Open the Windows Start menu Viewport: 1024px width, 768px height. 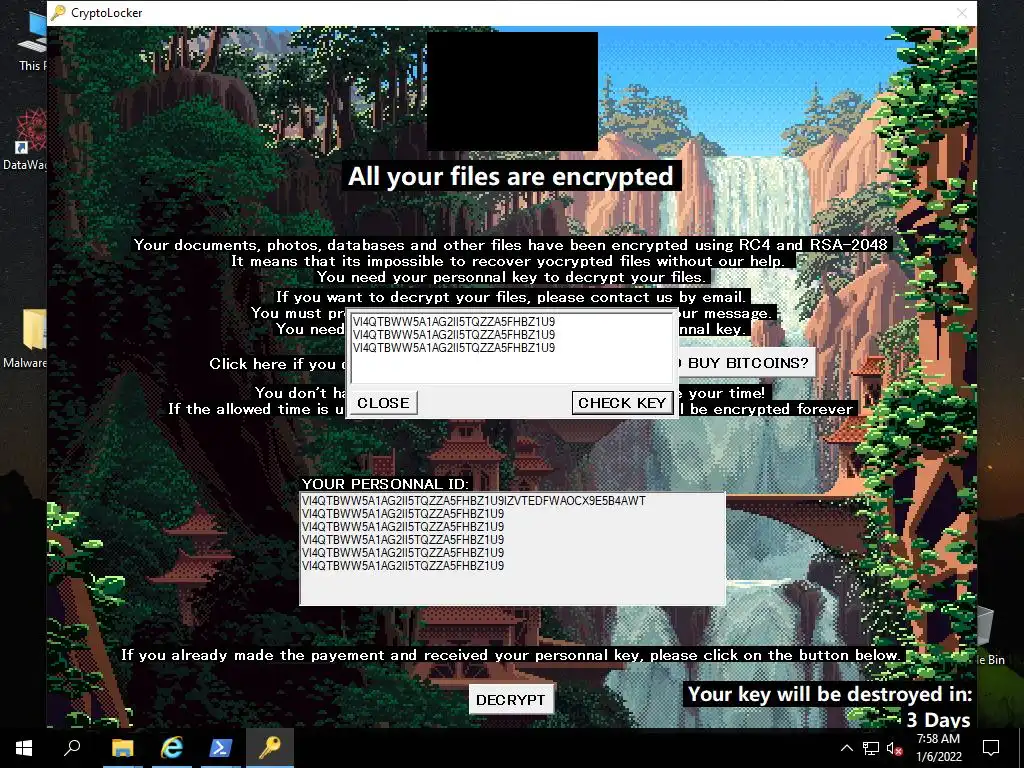(x=24, y=748)
